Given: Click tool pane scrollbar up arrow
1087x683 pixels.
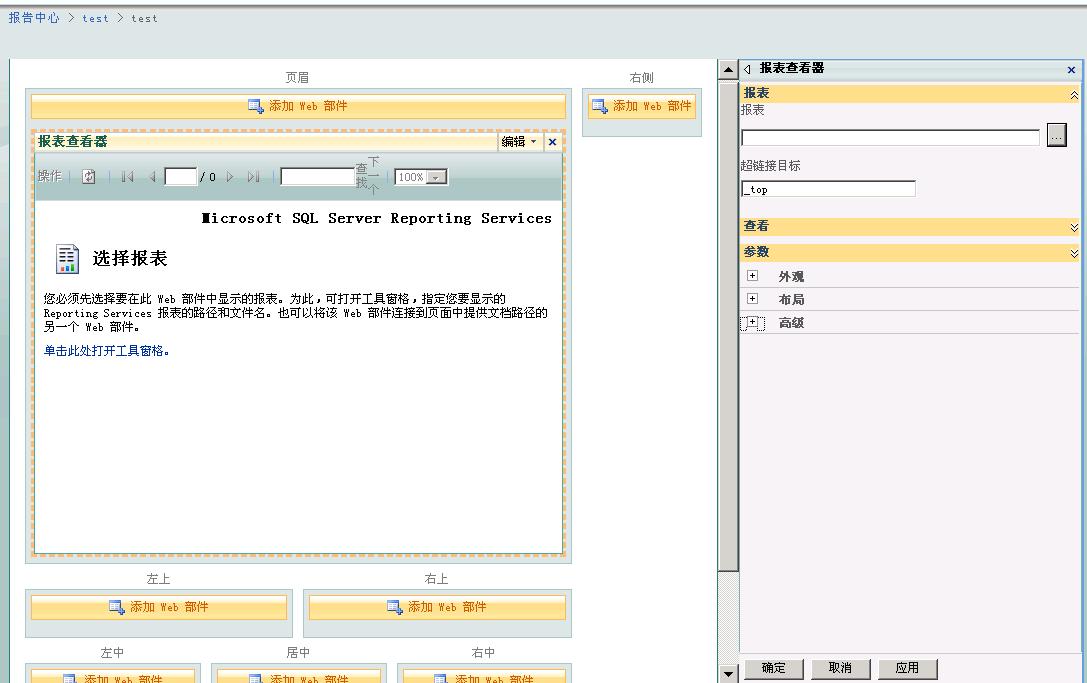Looking at the screenshot, I should (728, 69).
